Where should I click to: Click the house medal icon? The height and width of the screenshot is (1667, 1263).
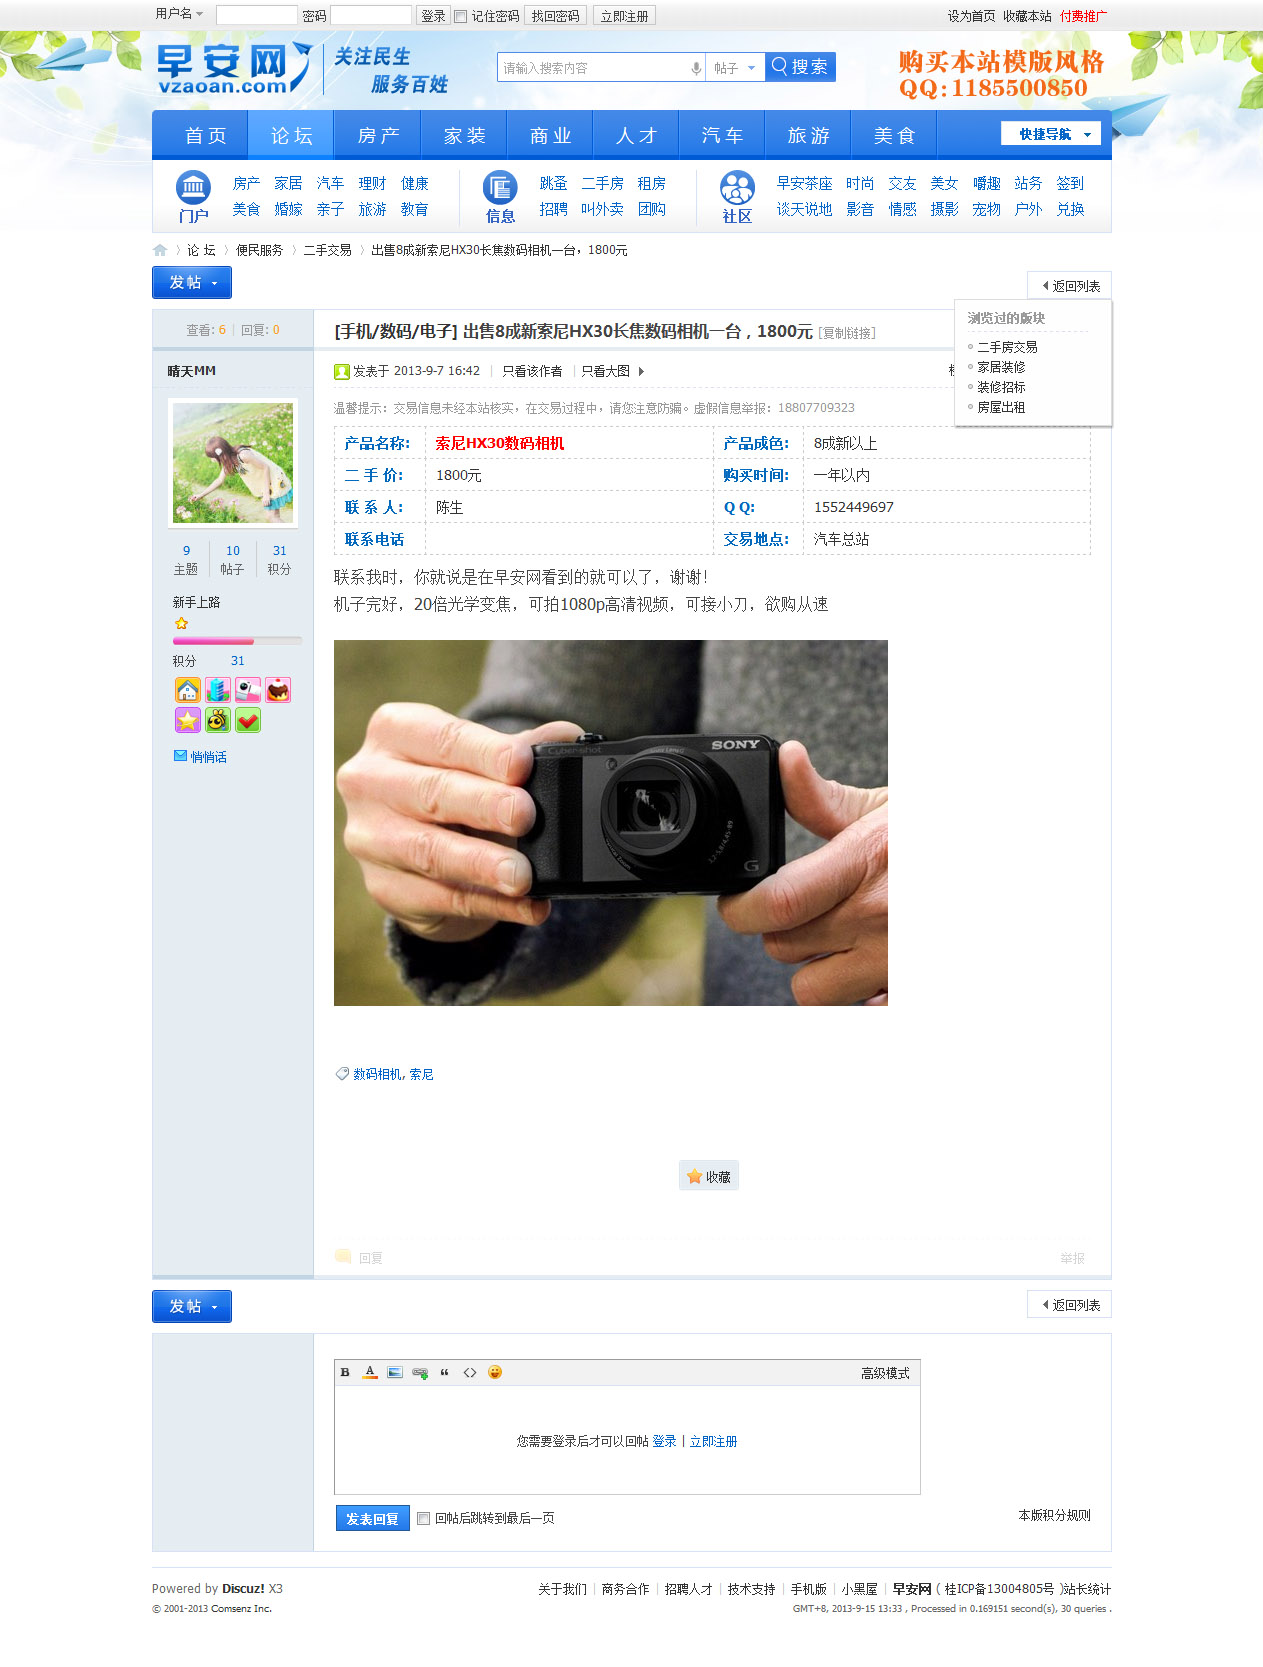click(x=188, y=690)
